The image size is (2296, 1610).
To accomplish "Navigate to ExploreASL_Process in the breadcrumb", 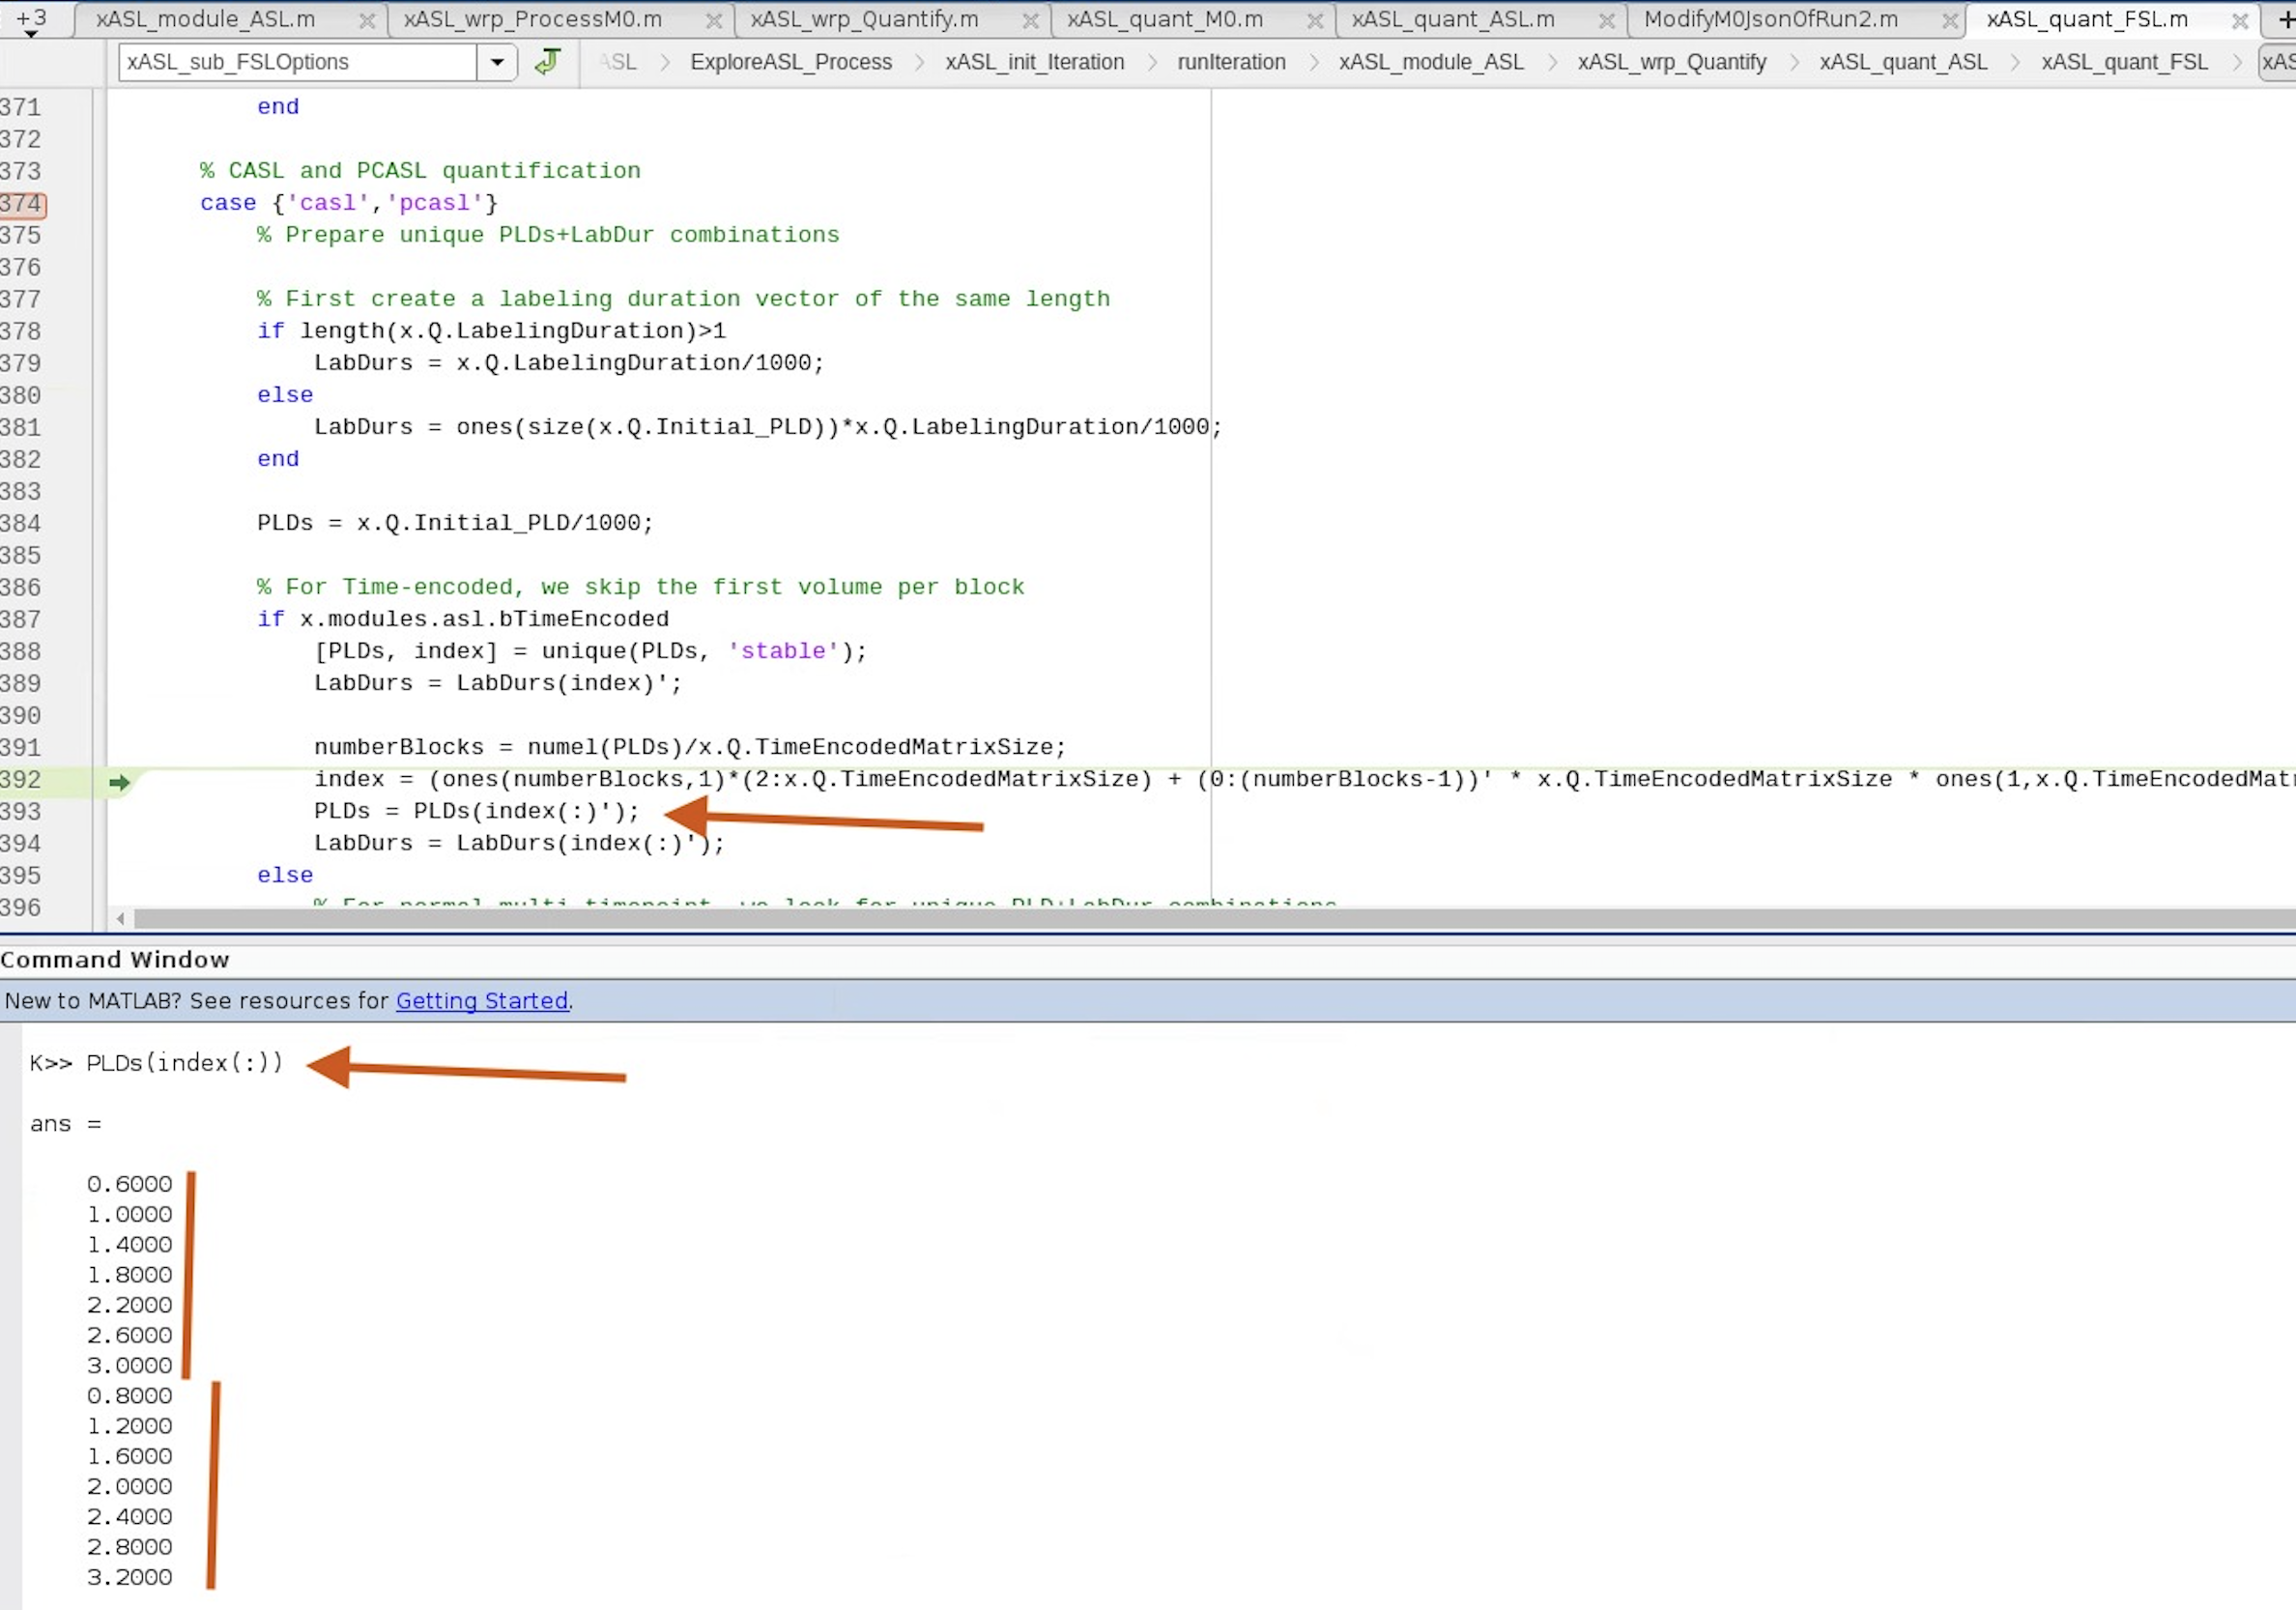I will pyautogui.click(x=790, y=61).
